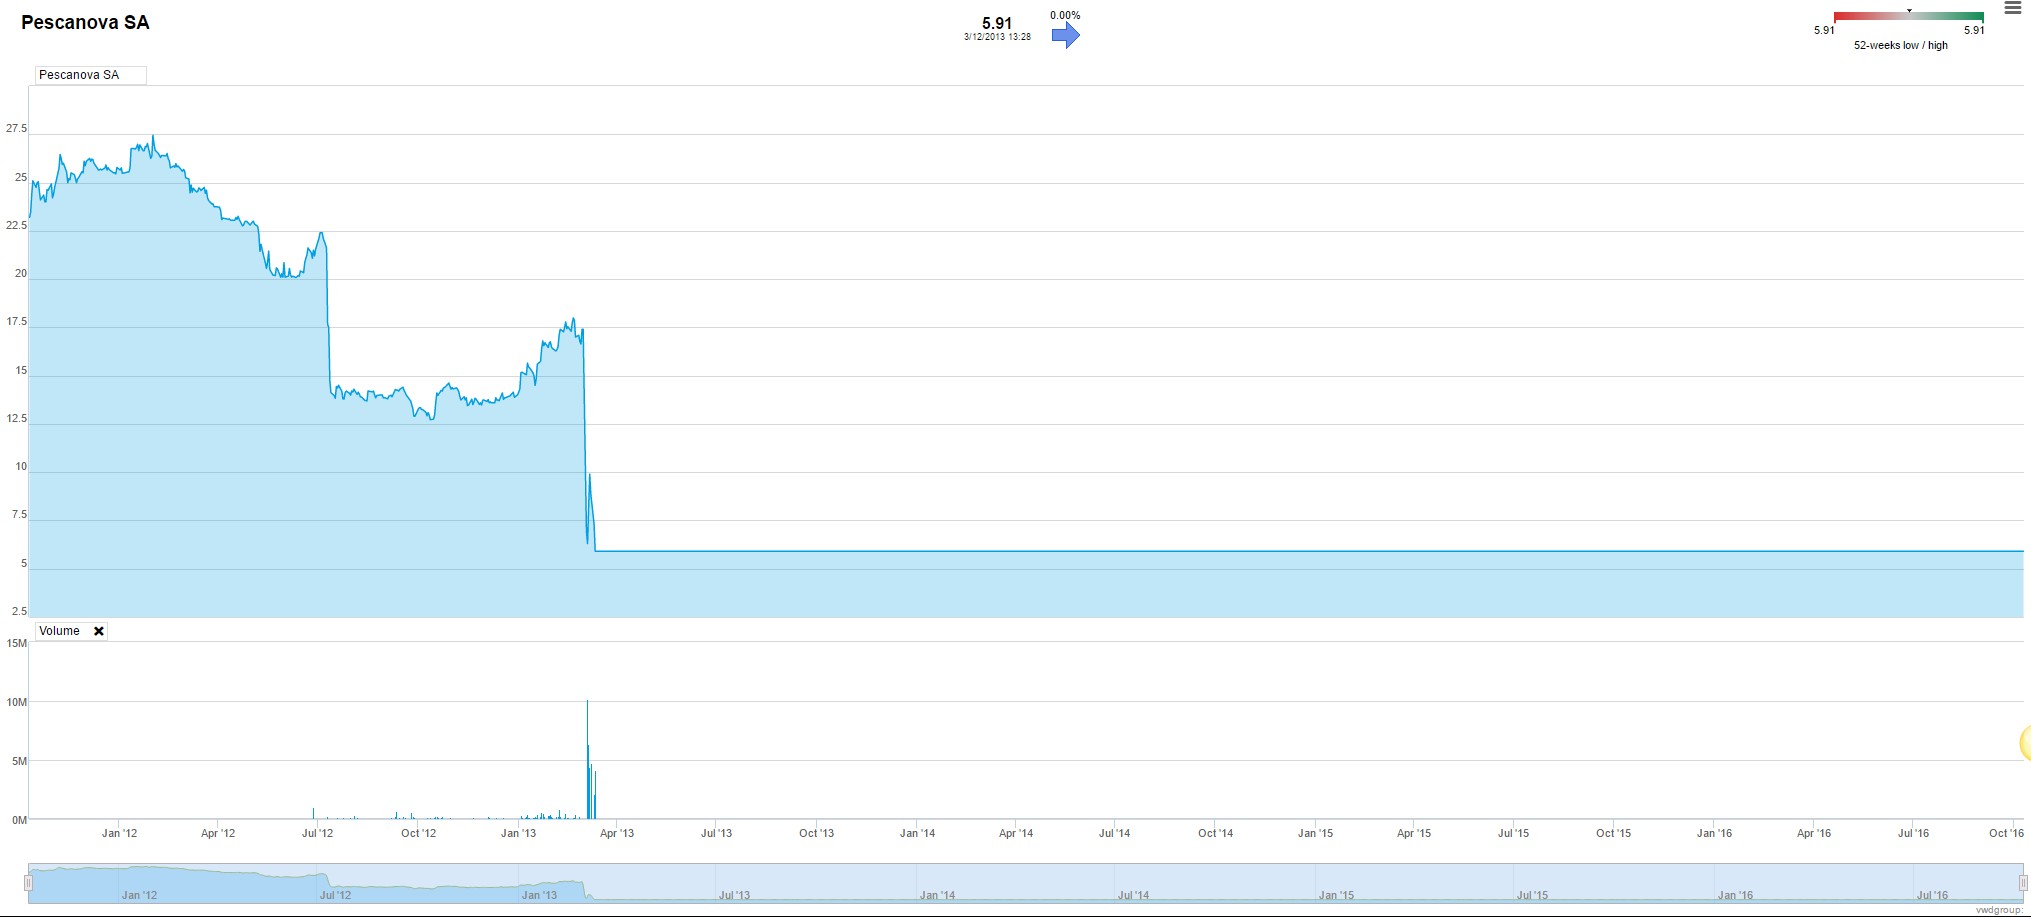Close the Volume indicator panel
This screenshot has width=2031, height=917.
pyautogui.click(x=99, y=631)
